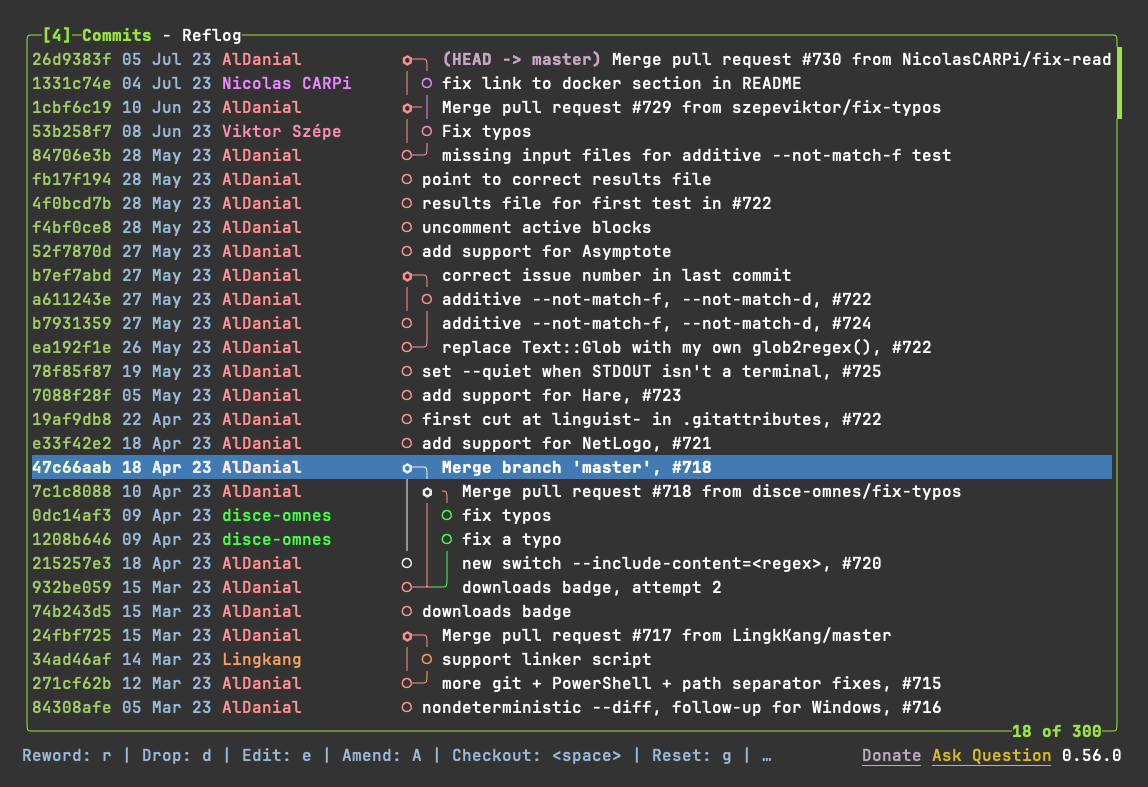Select commit 19af9db8 first cut at linguist-
The width and height of the screenshot is (1148, 787).
click(572, 419)
